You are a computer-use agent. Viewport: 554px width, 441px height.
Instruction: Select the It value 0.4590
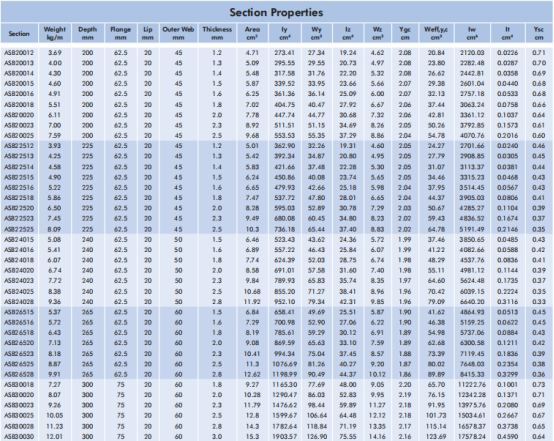[507, 437]
